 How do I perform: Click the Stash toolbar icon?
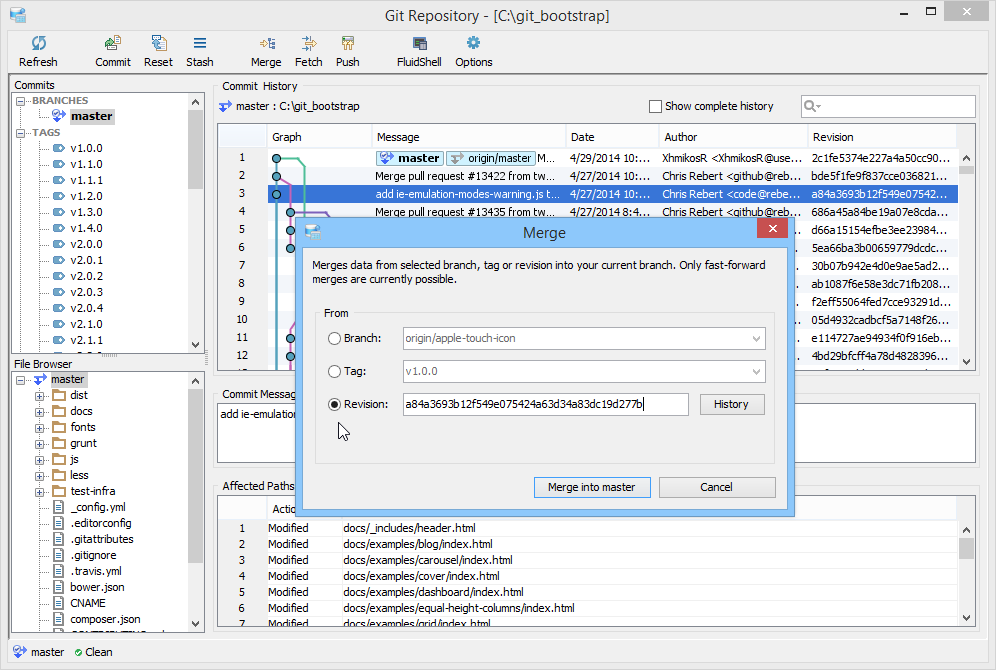199,43
